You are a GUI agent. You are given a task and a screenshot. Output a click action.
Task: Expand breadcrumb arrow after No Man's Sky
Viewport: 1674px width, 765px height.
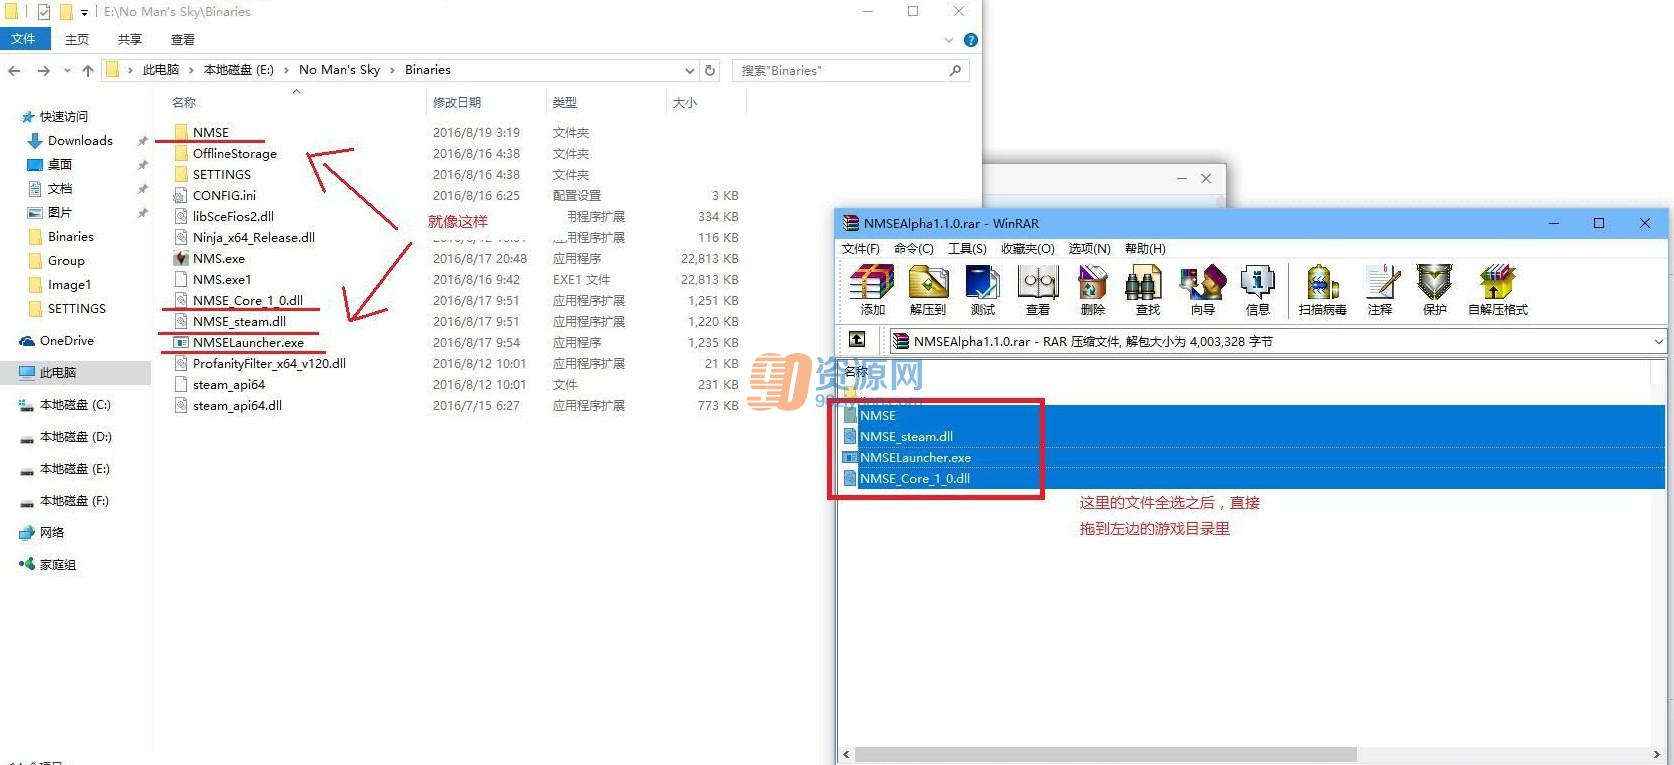pyautogui.click(x=392, y=70)
